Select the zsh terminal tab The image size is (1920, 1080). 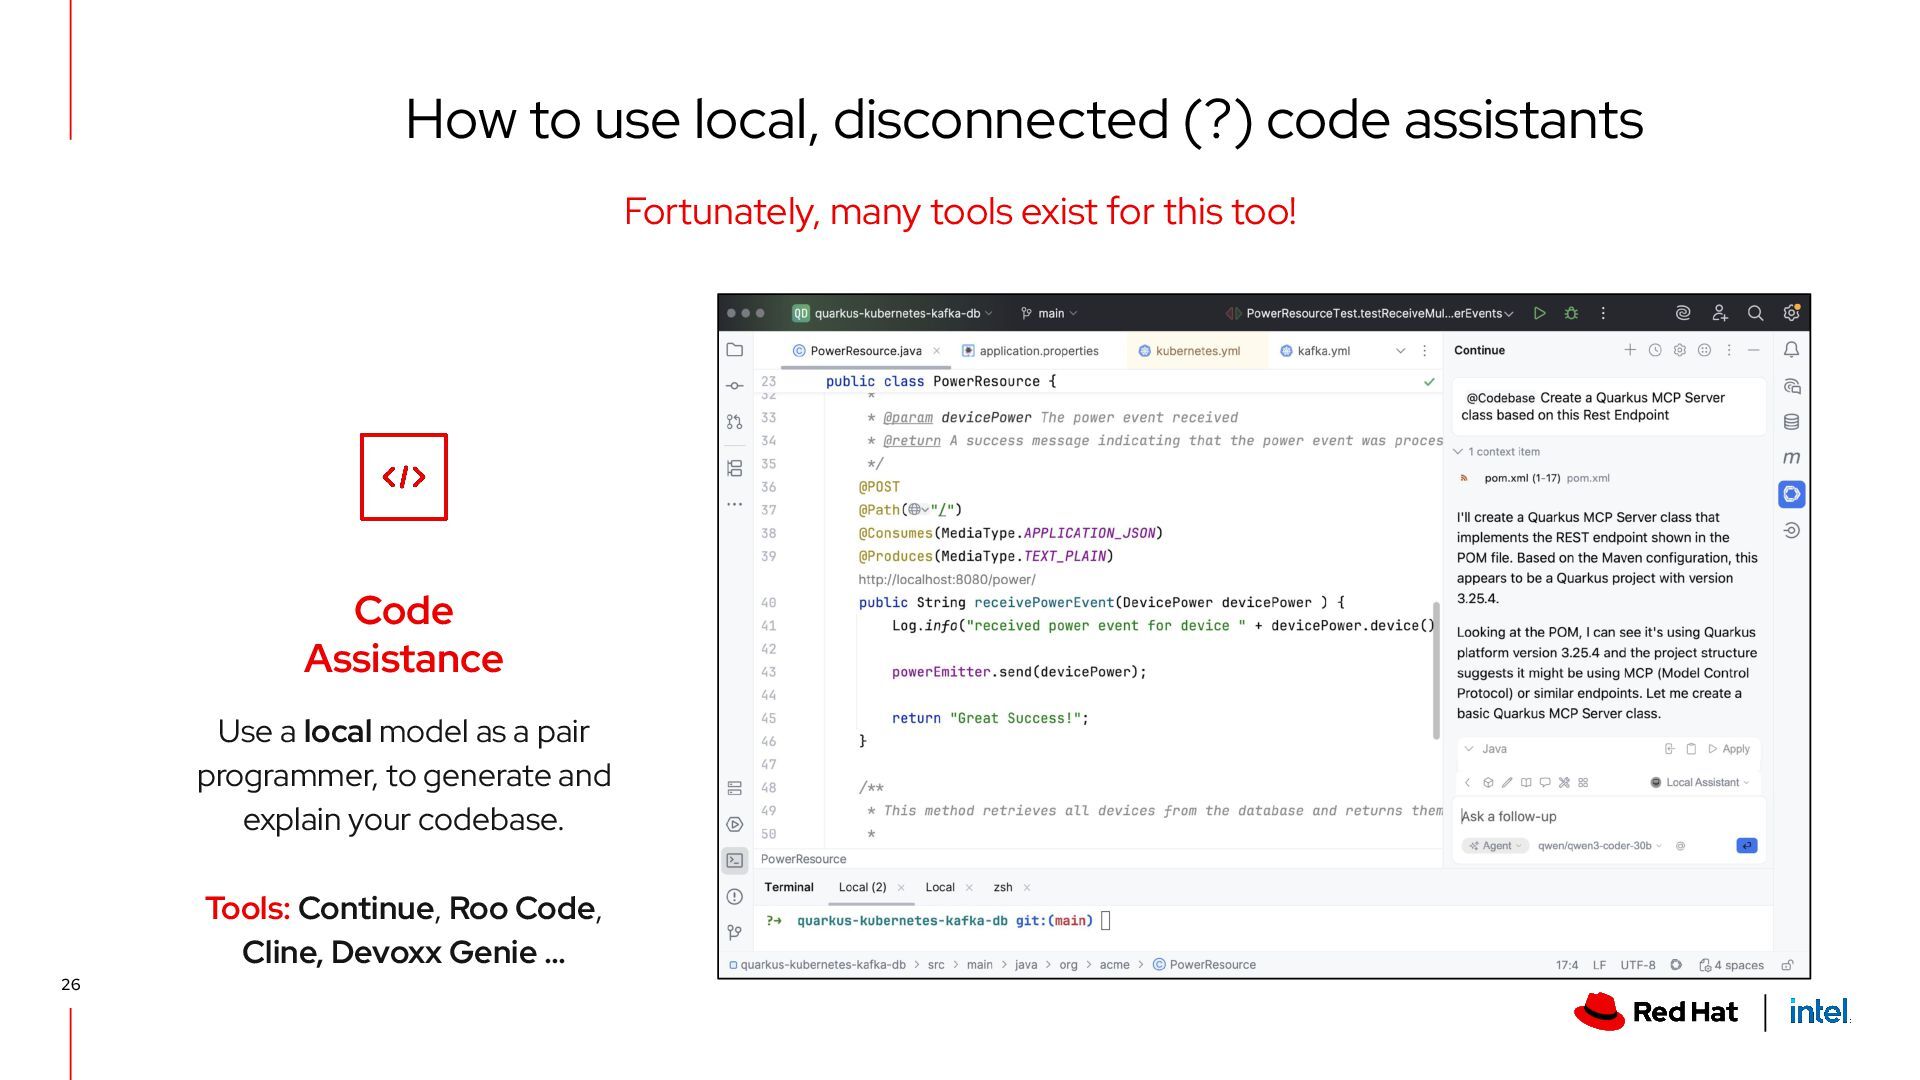[1002, 887]
